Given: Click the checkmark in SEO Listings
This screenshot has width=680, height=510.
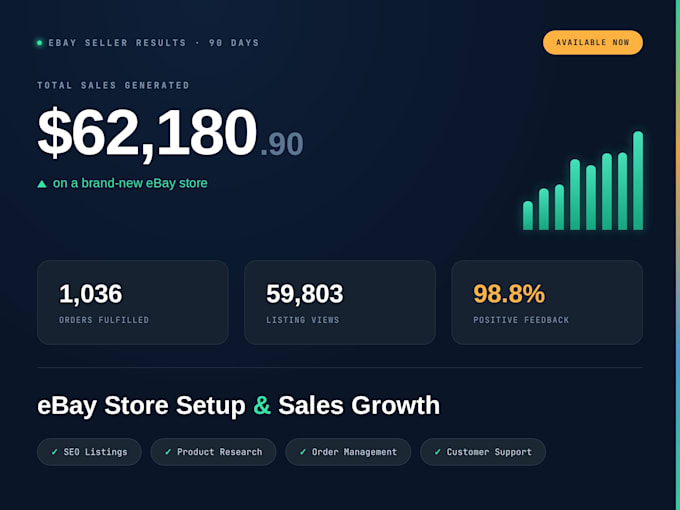Looking at the screenshot, I should coord(55,452).
